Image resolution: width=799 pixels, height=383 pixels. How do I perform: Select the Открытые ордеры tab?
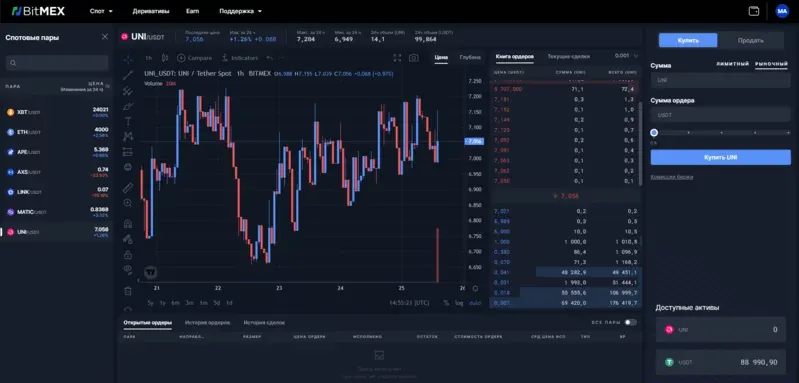click(147, 322)
